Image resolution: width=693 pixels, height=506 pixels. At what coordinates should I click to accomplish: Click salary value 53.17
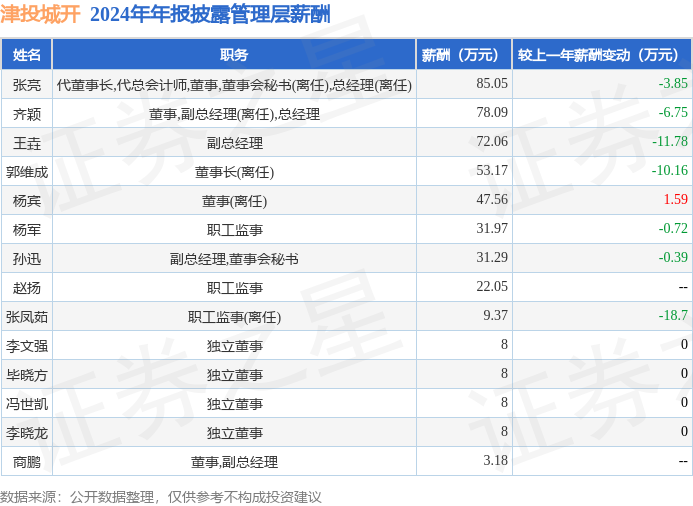click(492, 170)
